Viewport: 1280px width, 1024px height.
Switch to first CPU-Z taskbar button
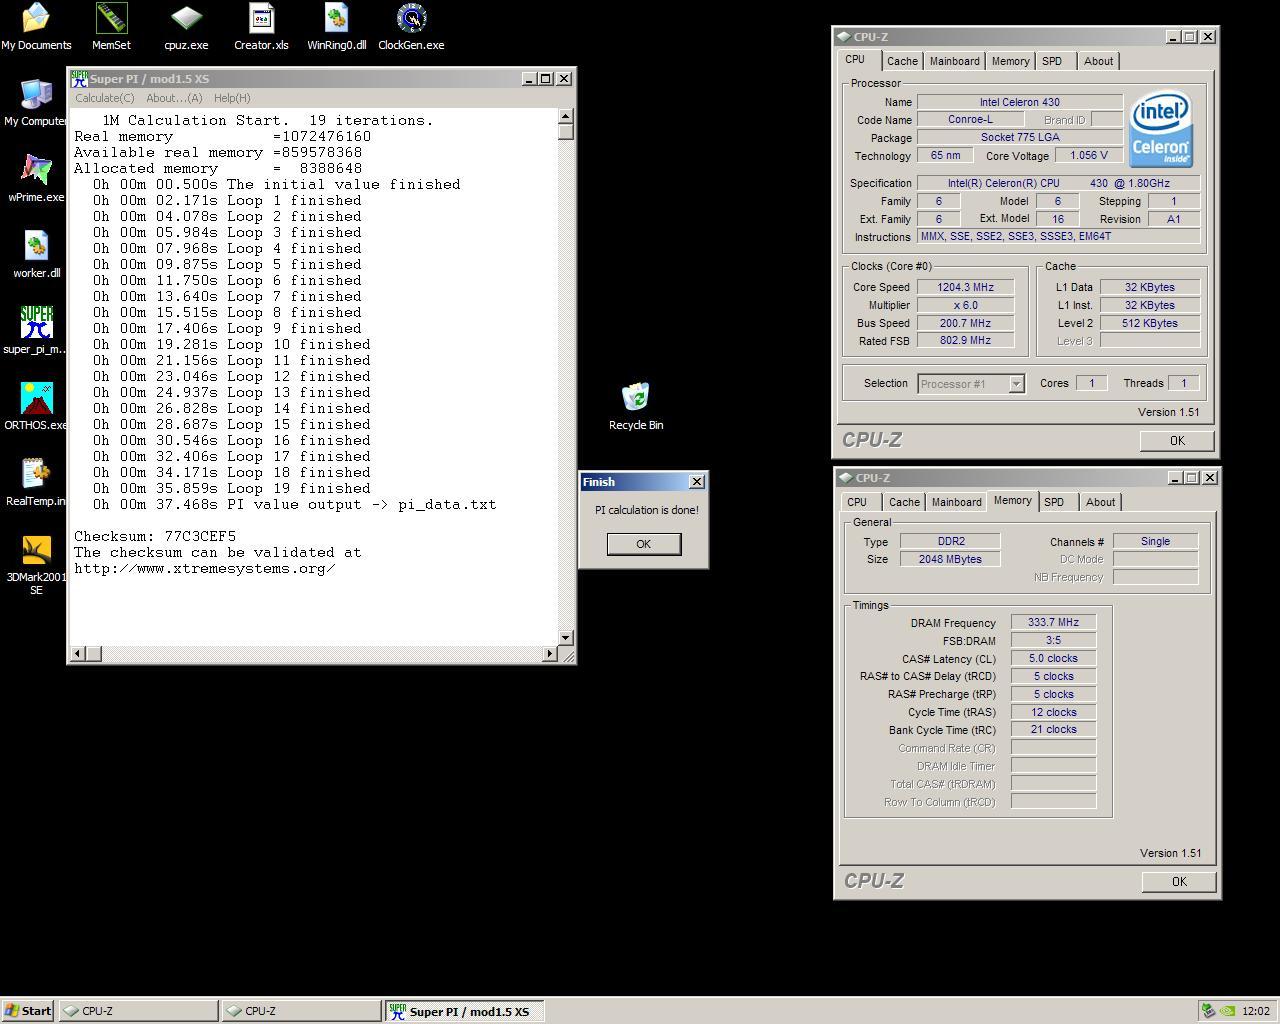pyautogui.click(x=138, y=1011)
